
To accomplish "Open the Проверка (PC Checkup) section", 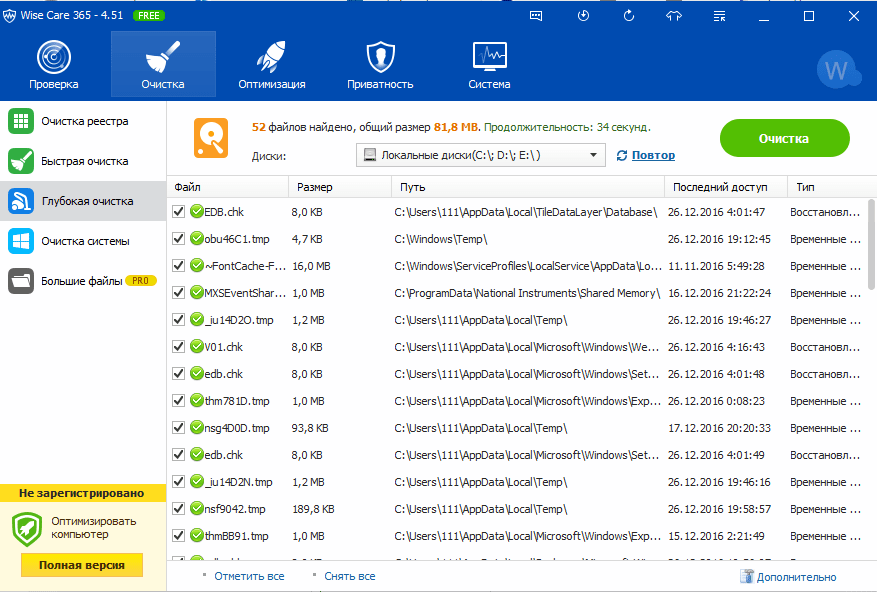I will pos(53,64).
